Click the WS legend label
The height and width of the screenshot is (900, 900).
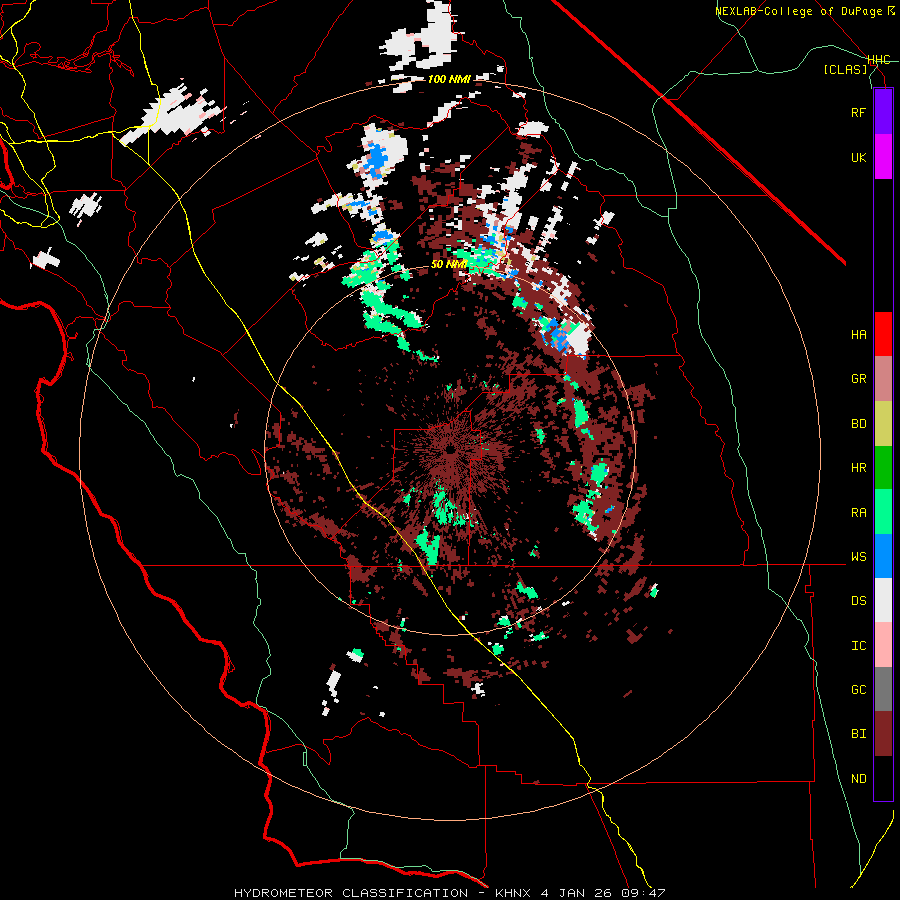coord(858,557)
